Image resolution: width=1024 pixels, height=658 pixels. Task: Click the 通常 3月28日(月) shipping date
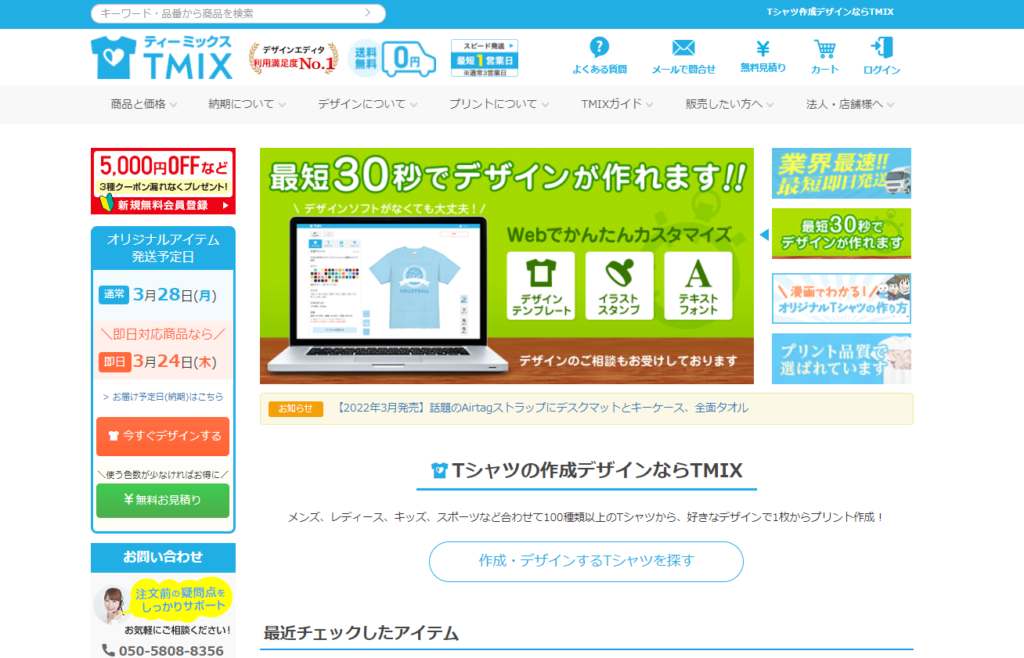pos(158,295)
